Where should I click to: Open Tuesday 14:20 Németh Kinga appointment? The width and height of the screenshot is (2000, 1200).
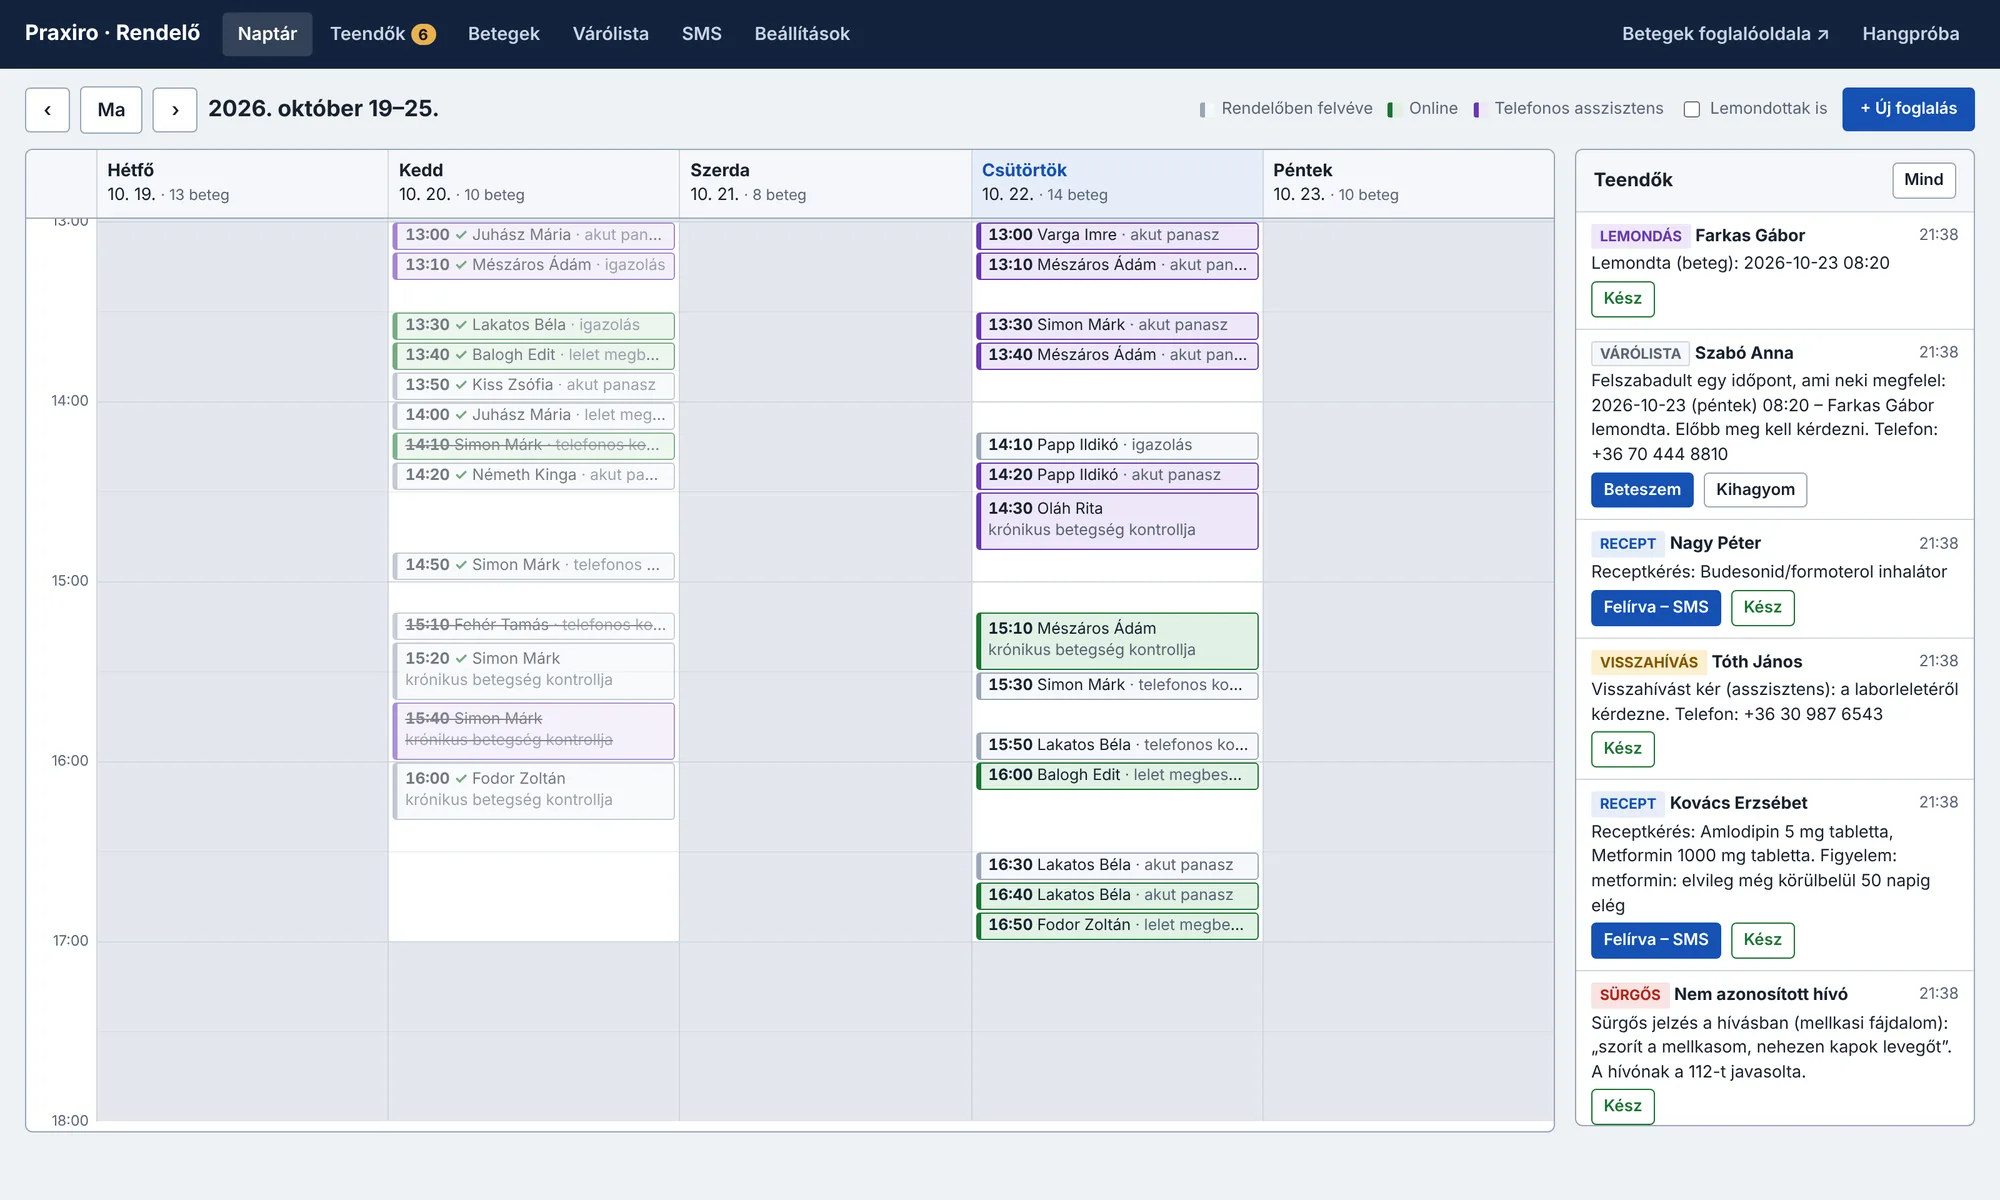(534, 476)
